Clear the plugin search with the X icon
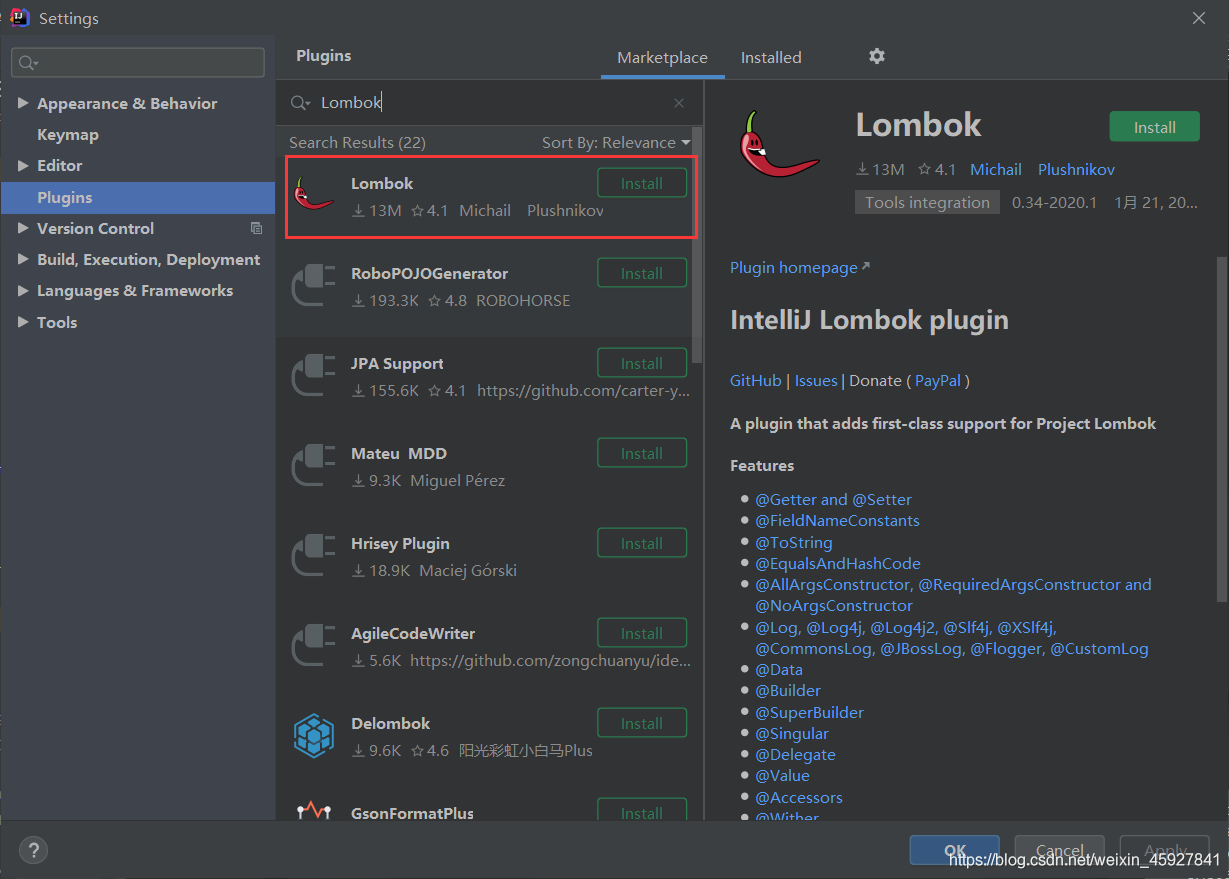The width and height of the screenshot is (1229, 879). [x=679, y=103]
